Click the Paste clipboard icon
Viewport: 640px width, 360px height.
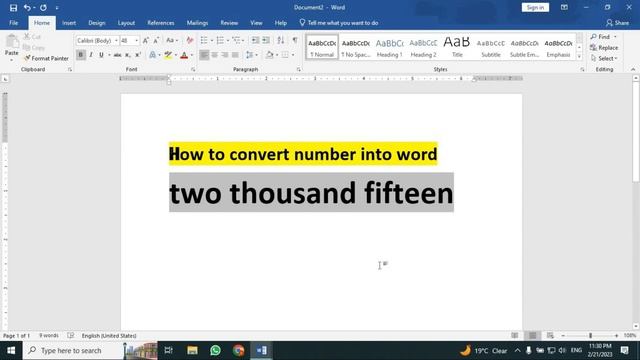click(x=12, y=42)
